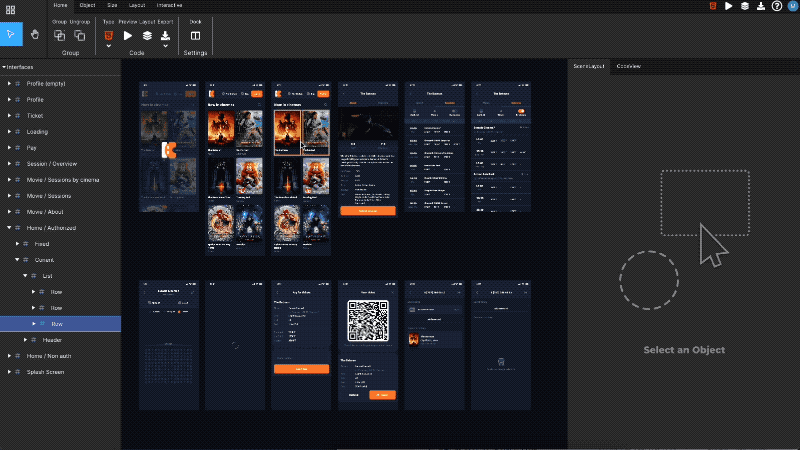
Task: Select the loading spinner artboard
Action: coord(235,345)
